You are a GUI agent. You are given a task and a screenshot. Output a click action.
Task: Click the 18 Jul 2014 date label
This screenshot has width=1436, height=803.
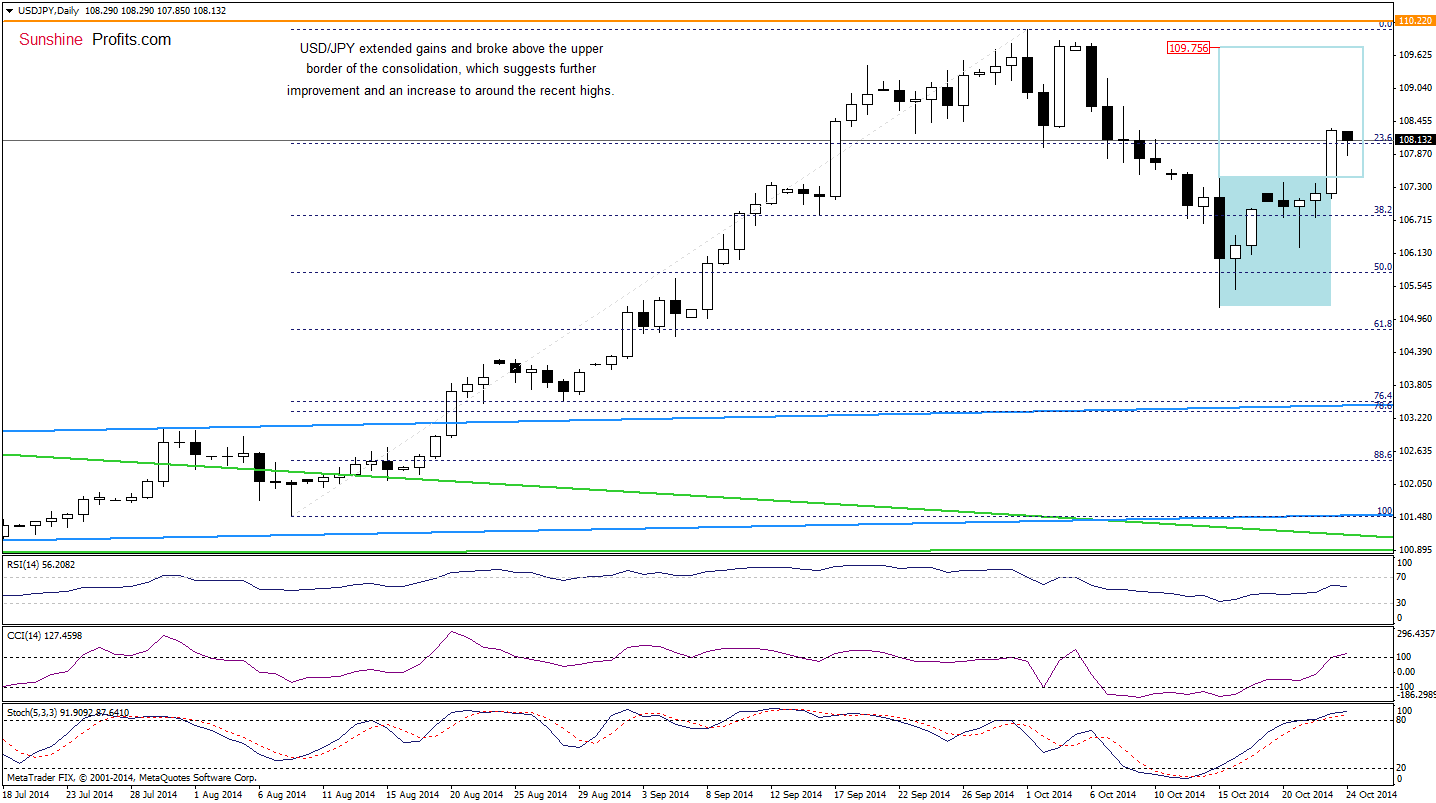pos(27,794)
